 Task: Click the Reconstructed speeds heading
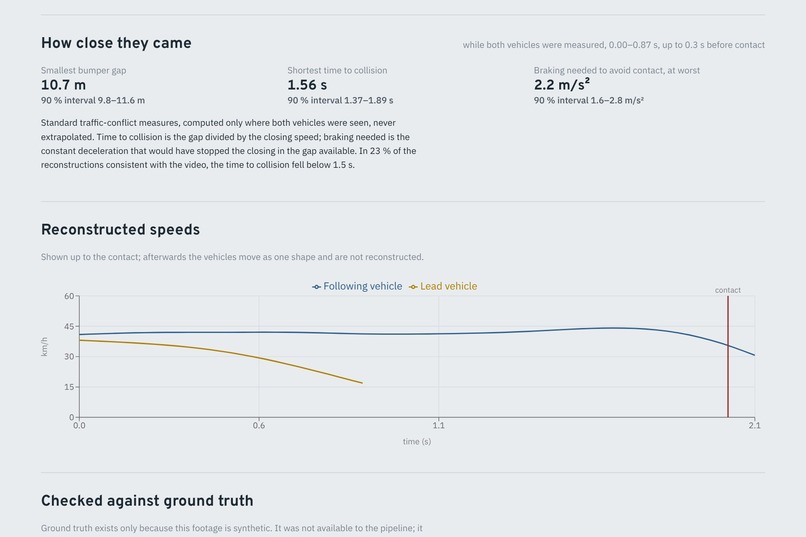point(120,230)
